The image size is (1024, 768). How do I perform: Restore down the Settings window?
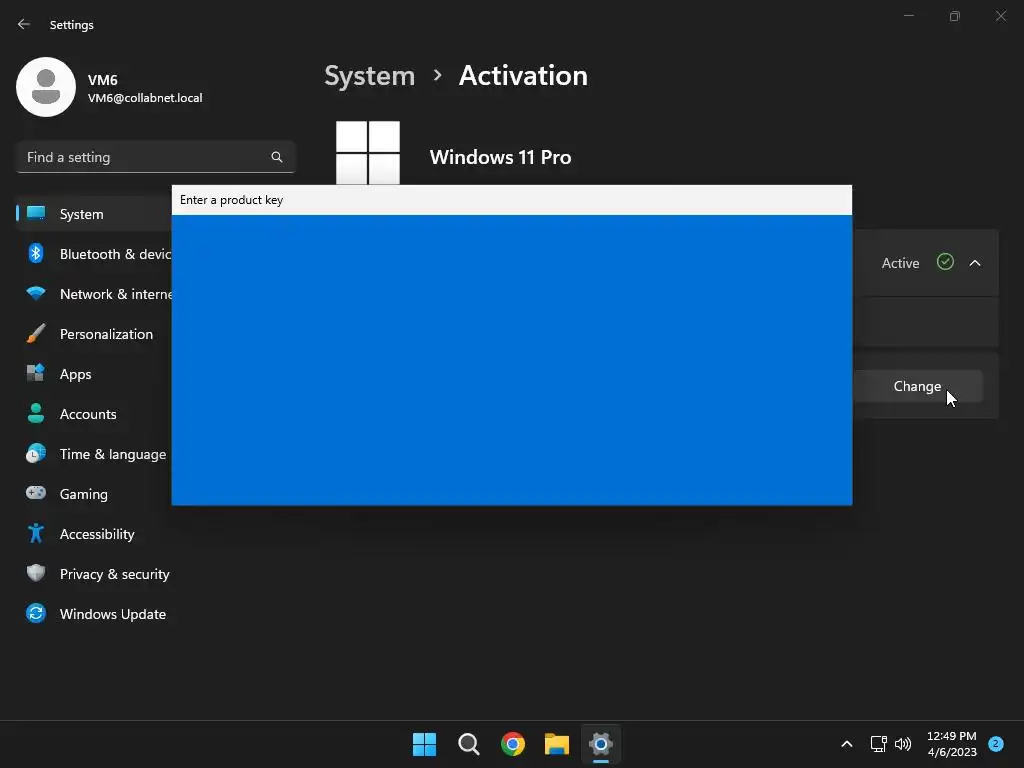[x=955, y=16]
